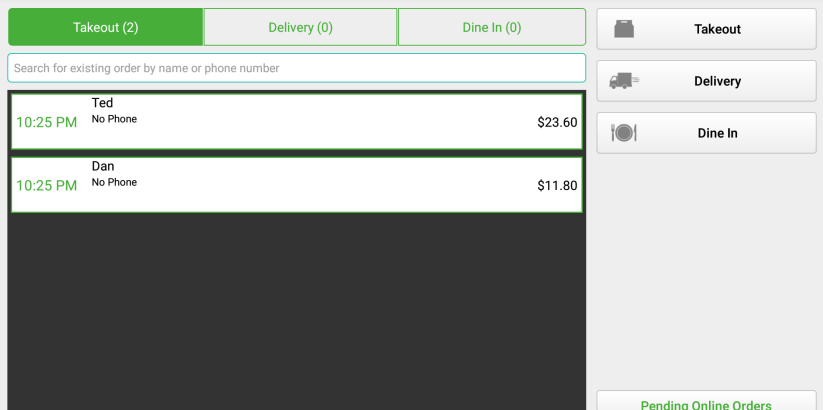This screenshot has width=823, height=410.
Task: Click the name Dan in the order list
Action: (103, 166)
